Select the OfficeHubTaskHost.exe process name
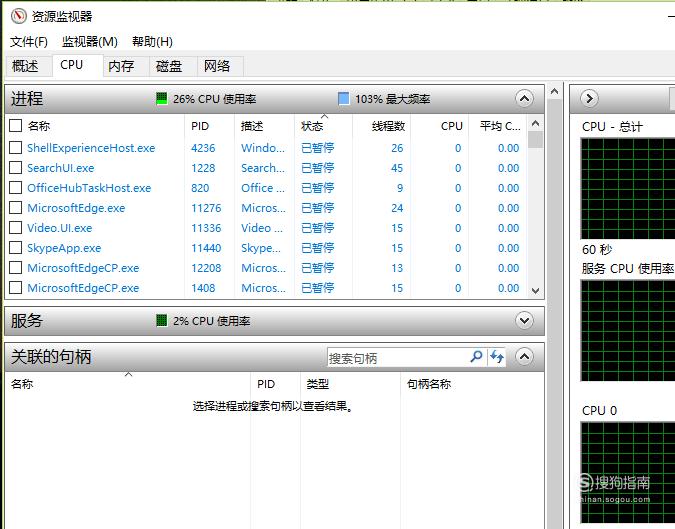 point(89,188)
